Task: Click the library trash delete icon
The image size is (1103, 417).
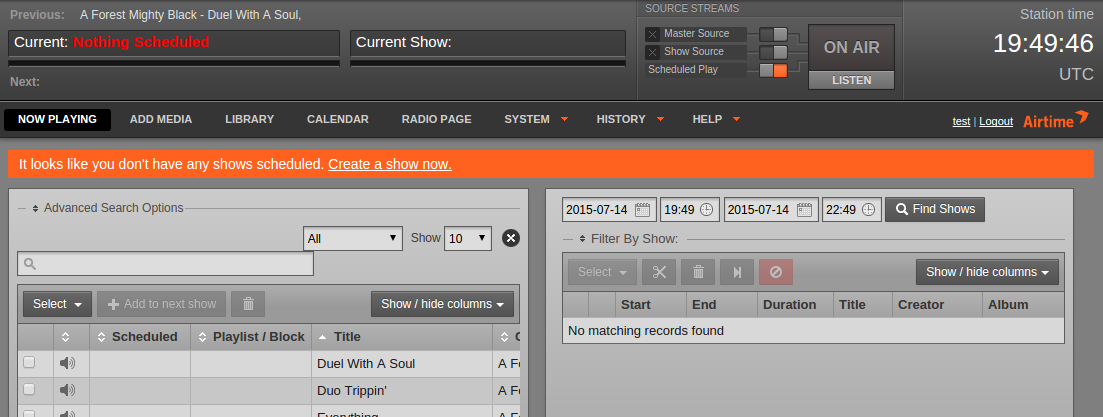Action: tap(248, 304)
